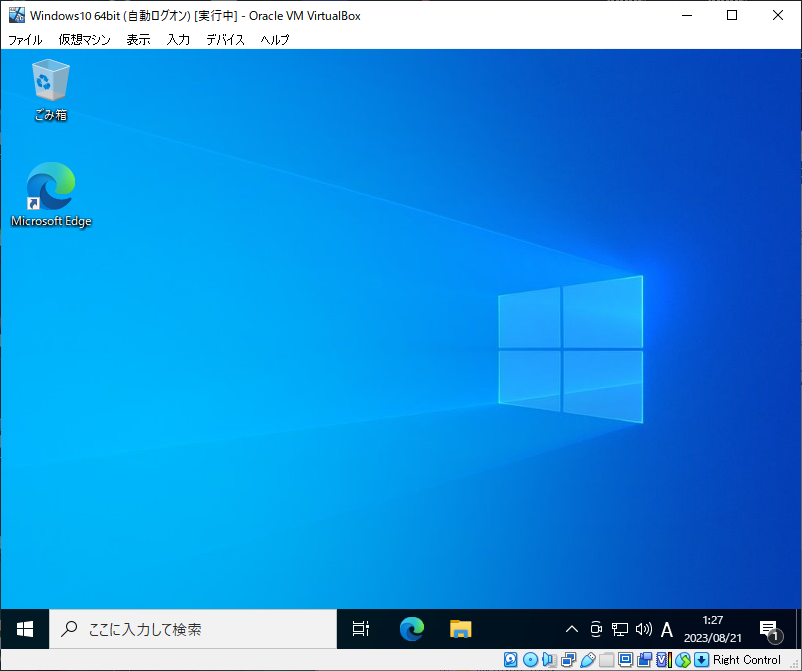Open the デバイス menu
Image resolution: width=802 pixels, height=671 pixels.
click(x=225, y=40)
